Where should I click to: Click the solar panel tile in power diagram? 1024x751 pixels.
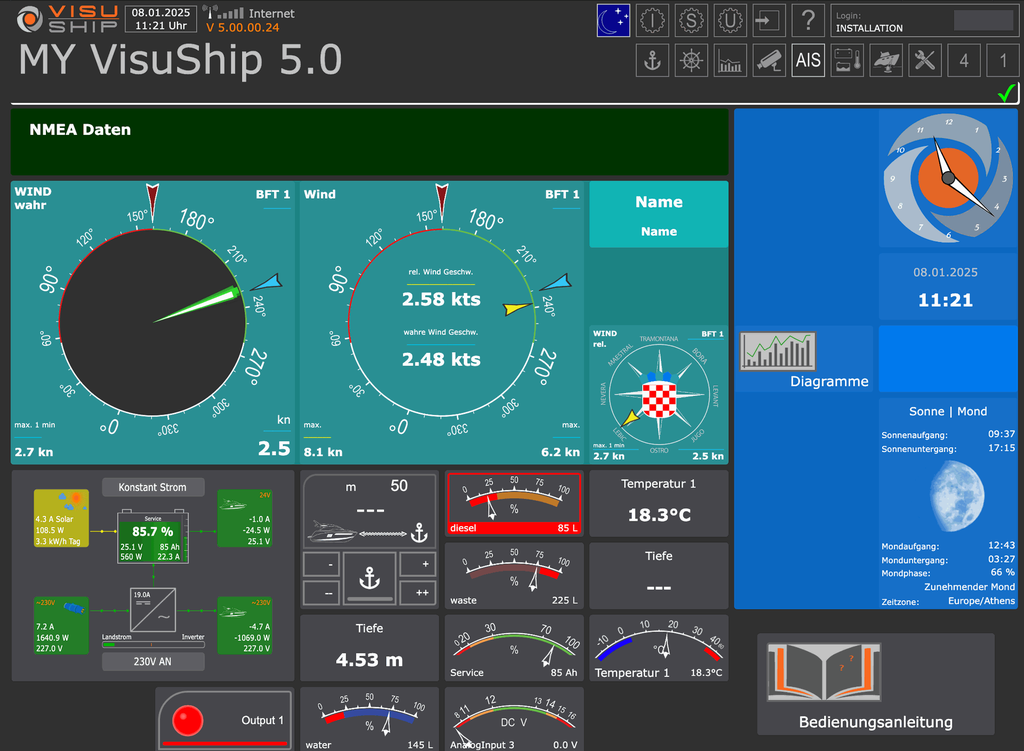pyautogui.click(x=61, y=518)
